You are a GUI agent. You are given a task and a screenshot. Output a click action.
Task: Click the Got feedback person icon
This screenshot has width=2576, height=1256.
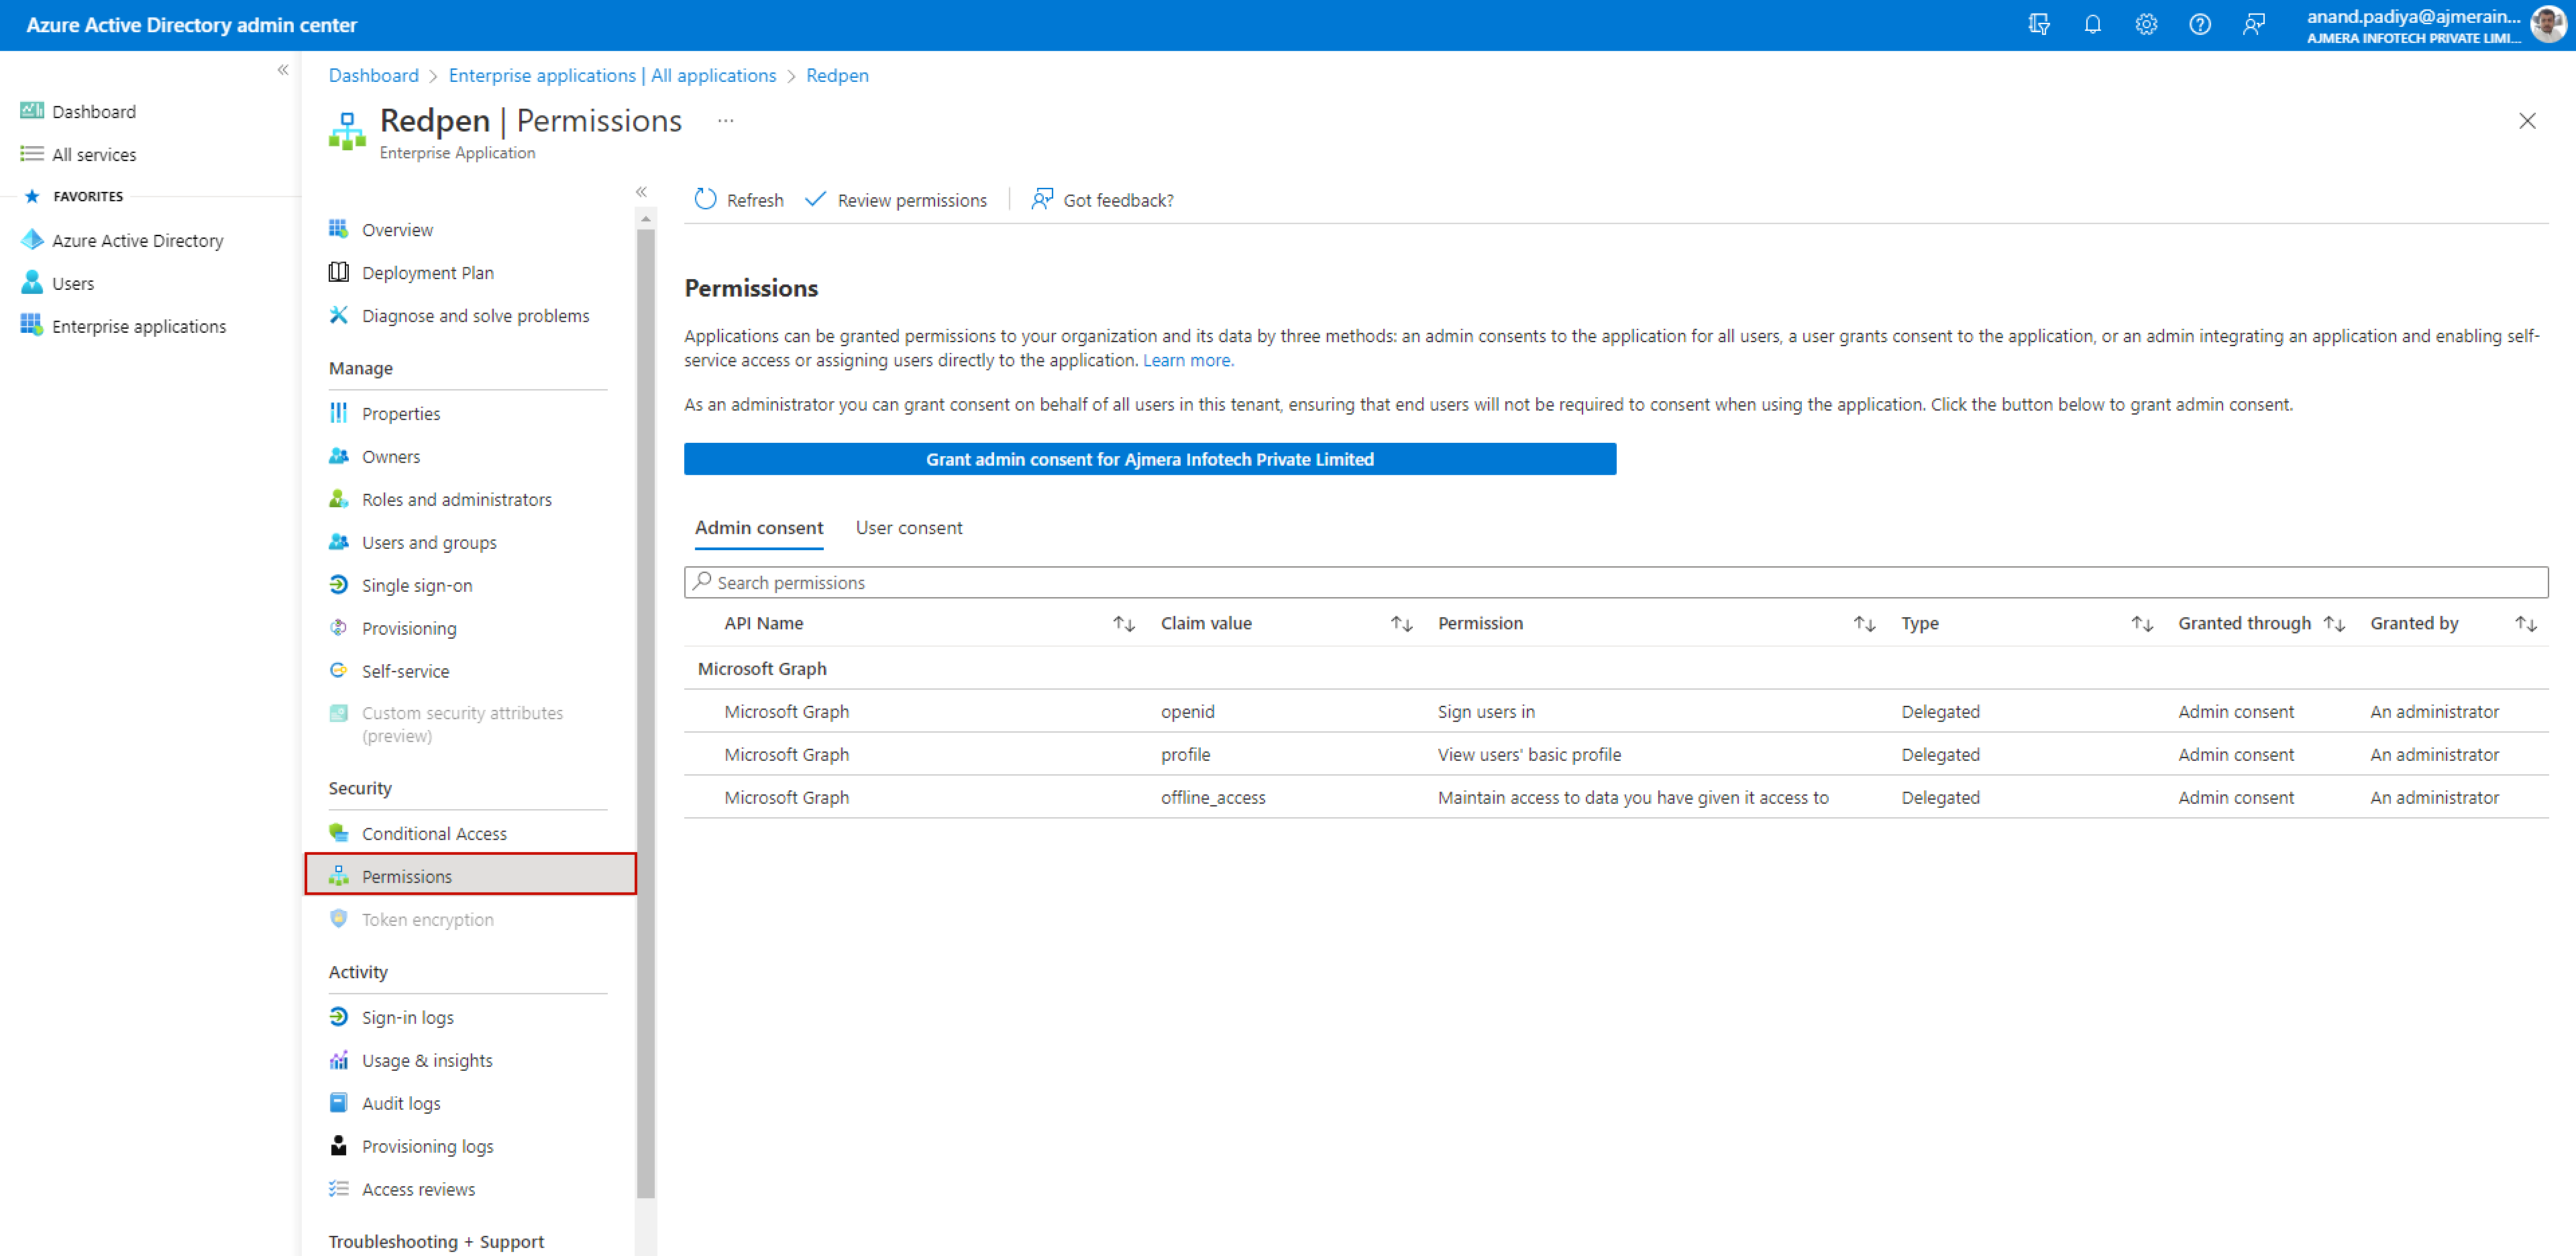click(x=1042, y=200)
